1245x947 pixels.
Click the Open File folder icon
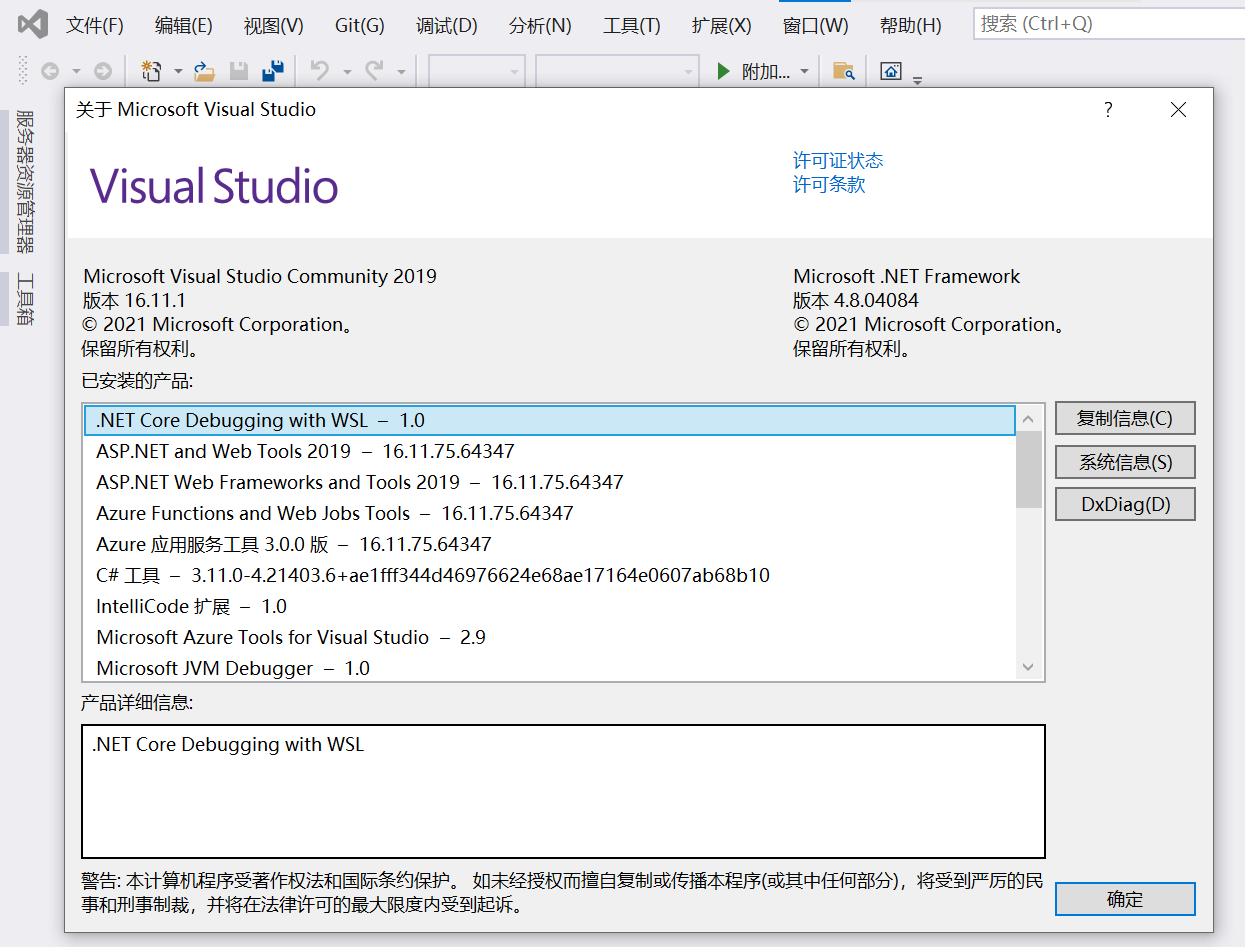[x=204, y=71]
